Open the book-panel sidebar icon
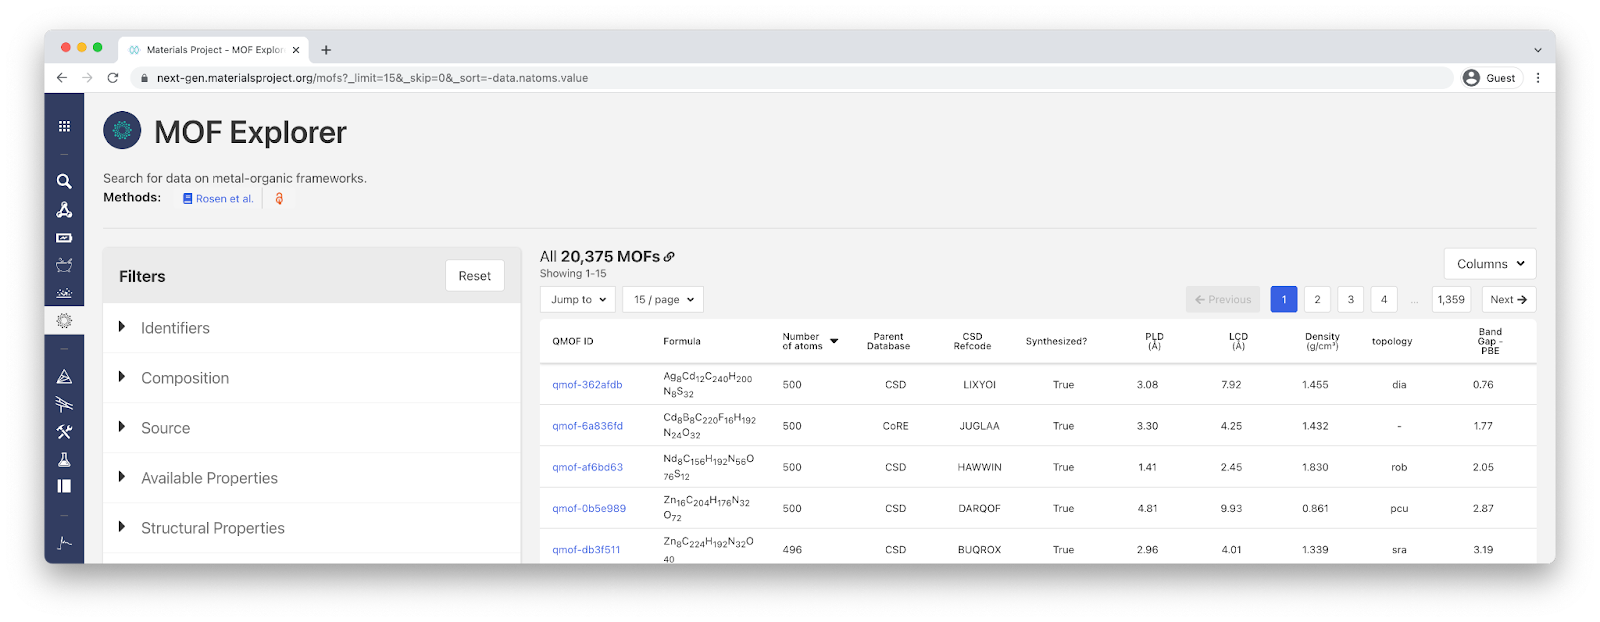Screen dimensions: 1600x622 [x=64, y=486]
